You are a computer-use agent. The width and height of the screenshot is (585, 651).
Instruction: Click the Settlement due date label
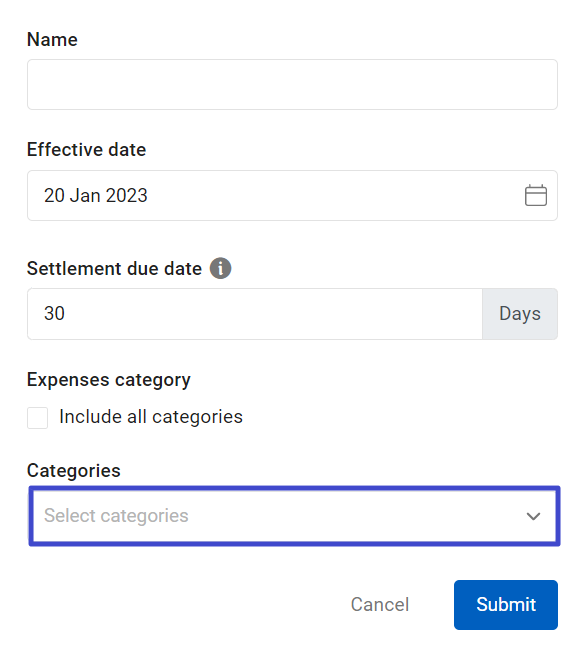[114, 269]
